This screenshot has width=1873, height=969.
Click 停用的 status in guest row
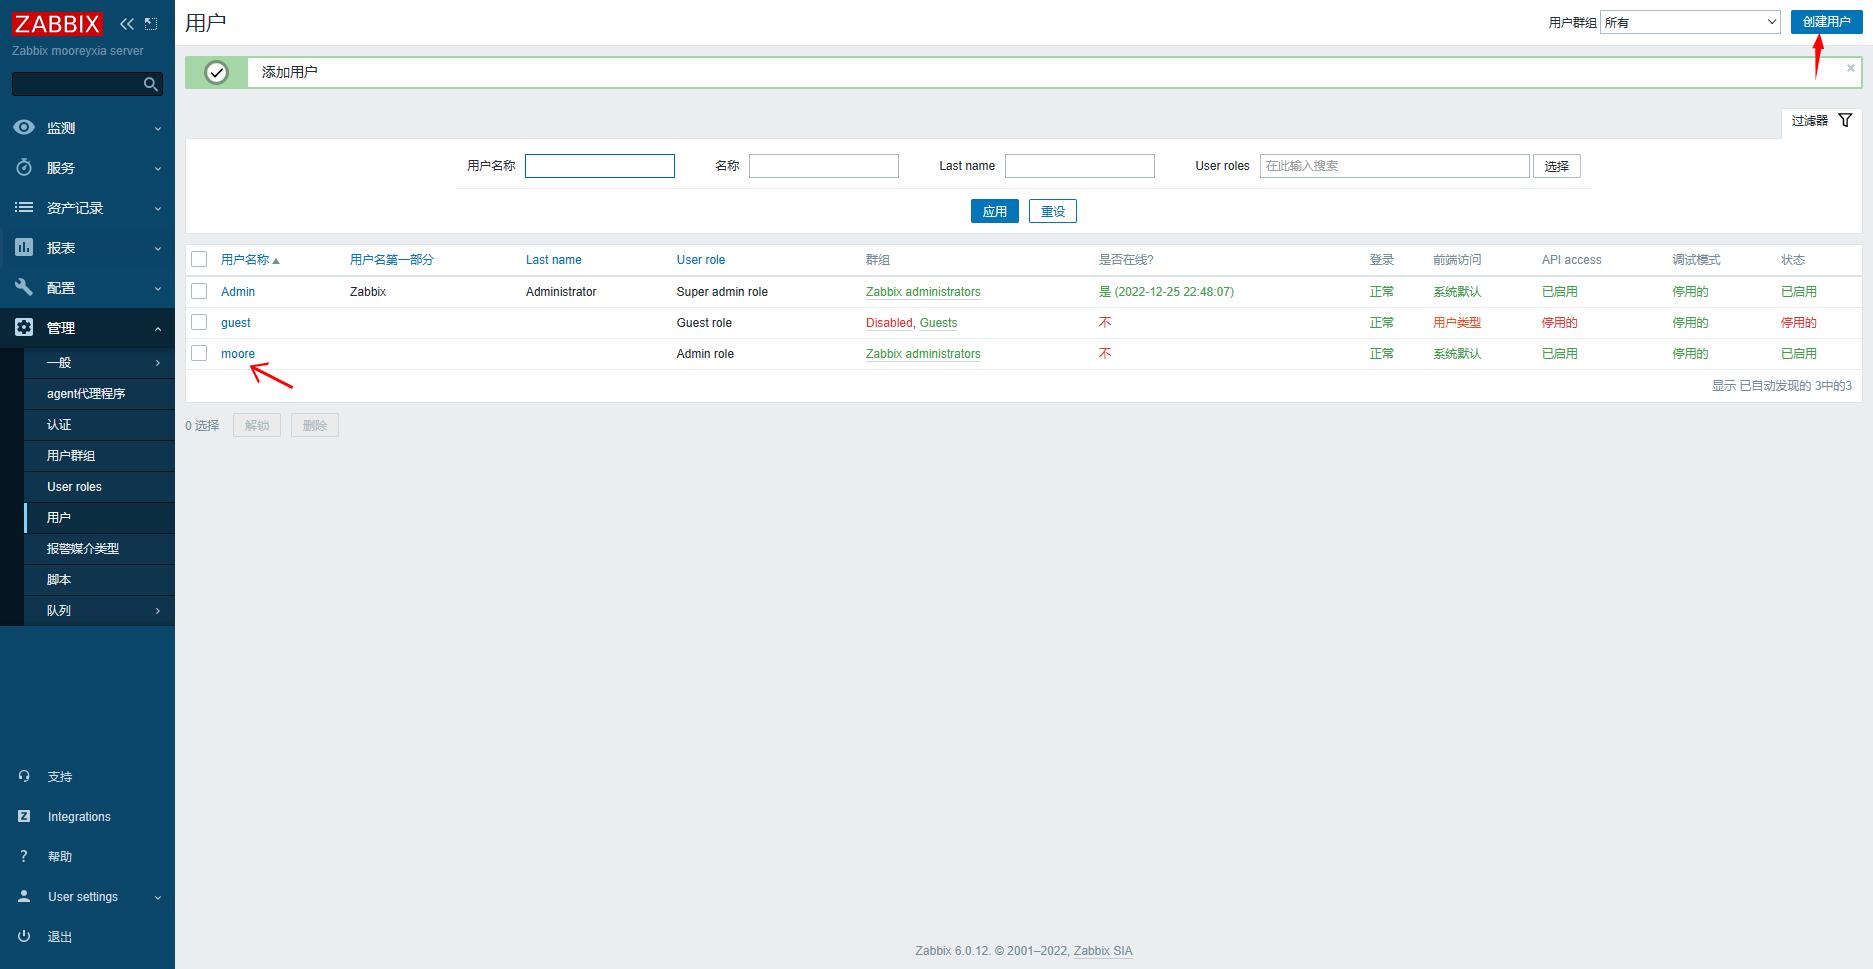click(x=1799, y=323)
